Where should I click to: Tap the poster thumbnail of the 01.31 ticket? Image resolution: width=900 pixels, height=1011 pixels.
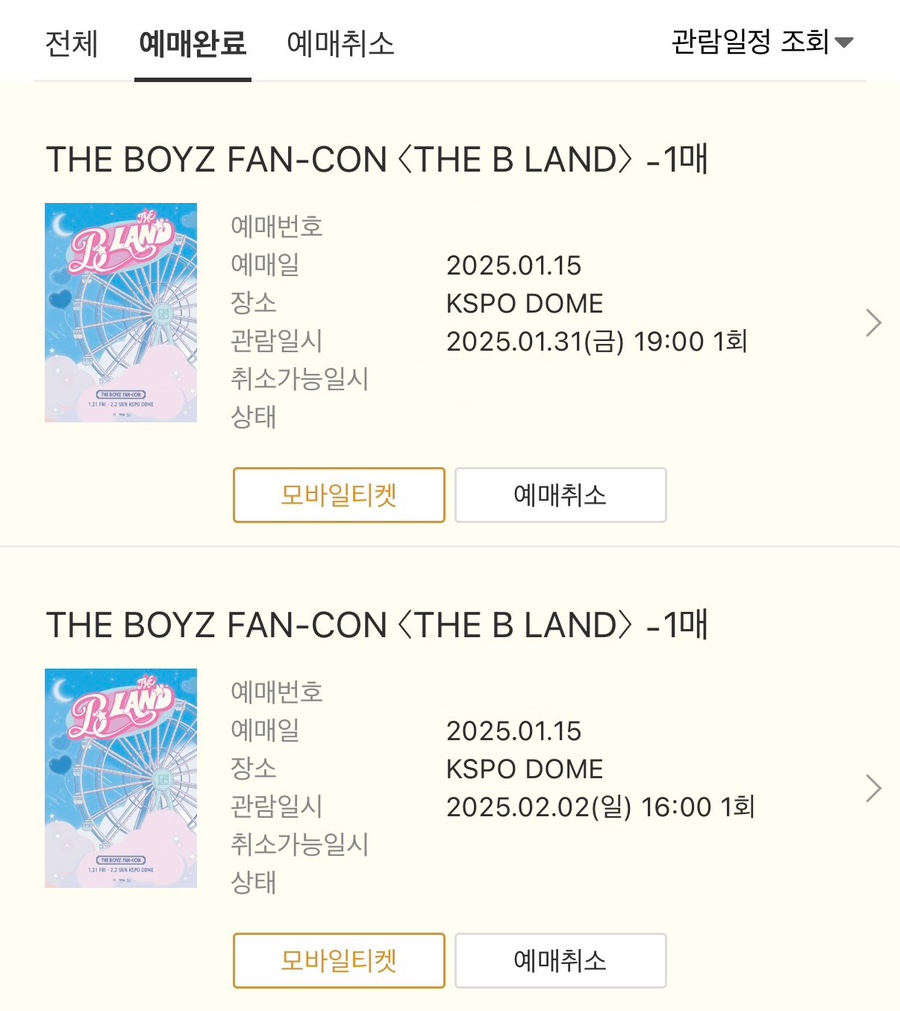[x=121, y=313]
